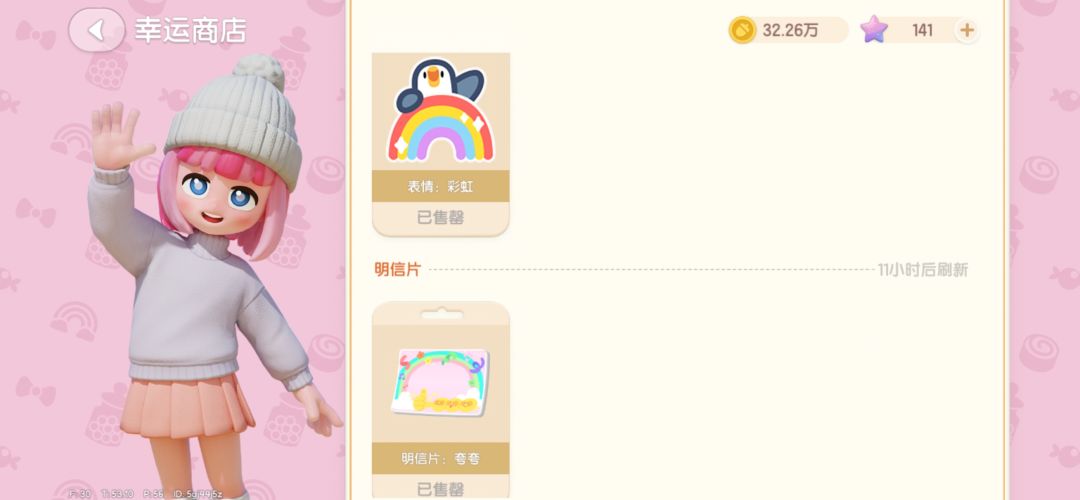Click the 11小时后刷新 refresh timer text
This screenshot has height=500, width=1080.
coord(923,270)
